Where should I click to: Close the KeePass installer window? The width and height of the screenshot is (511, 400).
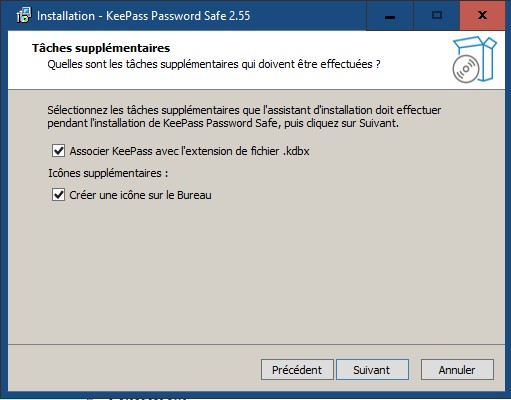point(482,15)
